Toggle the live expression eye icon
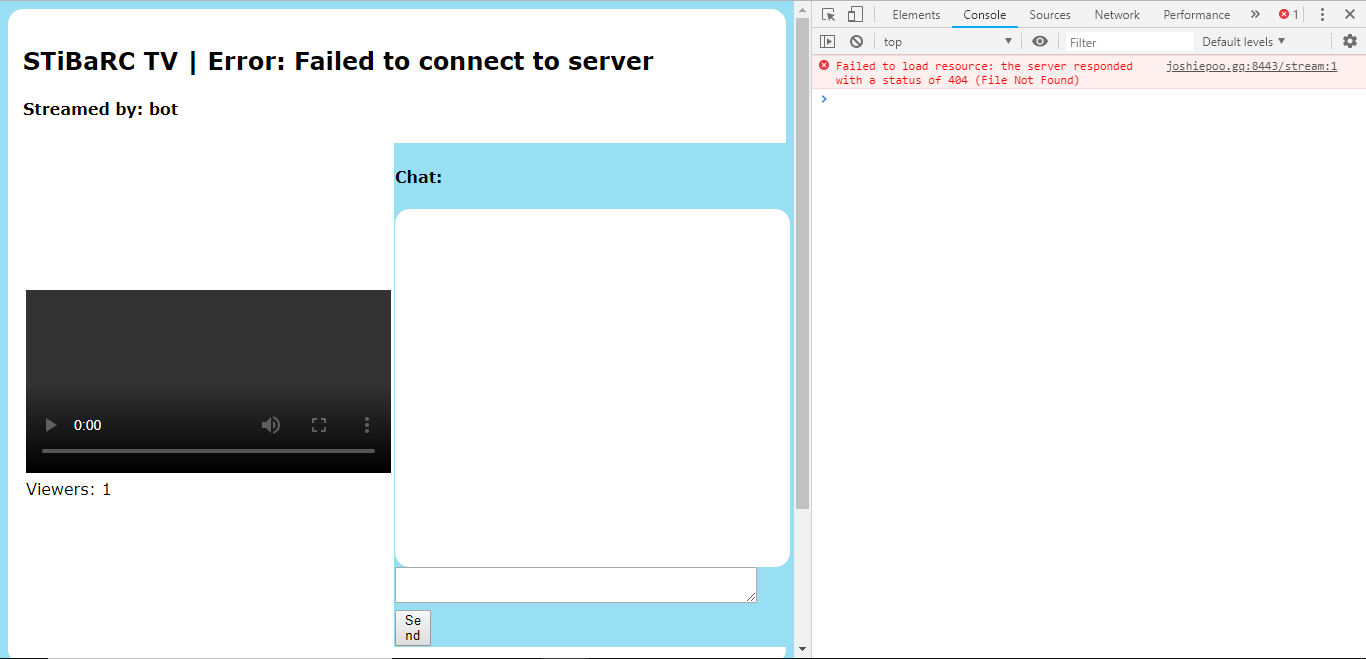Viewport: 1366px width, 659px height. tap(1040, 42)
